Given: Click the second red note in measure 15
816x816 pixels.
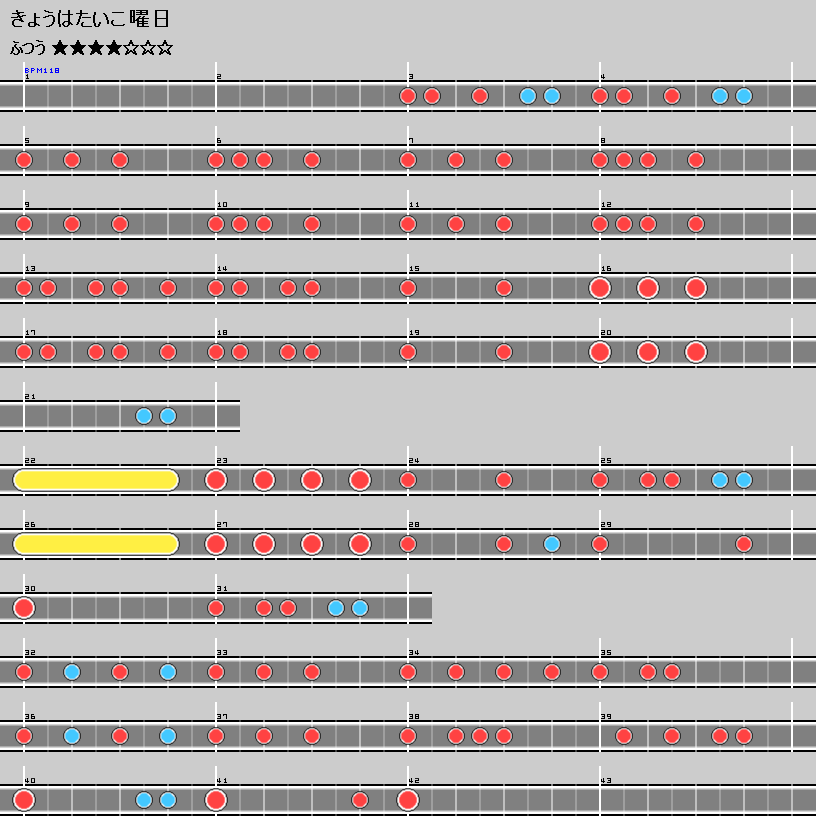Looking at the screenshot, I should [504, 288].
